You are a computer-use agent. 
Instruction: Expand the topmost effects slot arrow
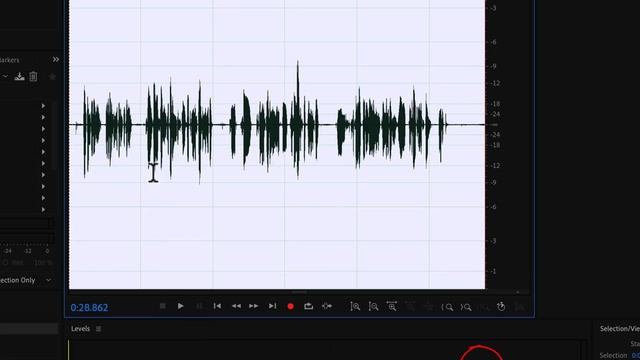[43, 106]
